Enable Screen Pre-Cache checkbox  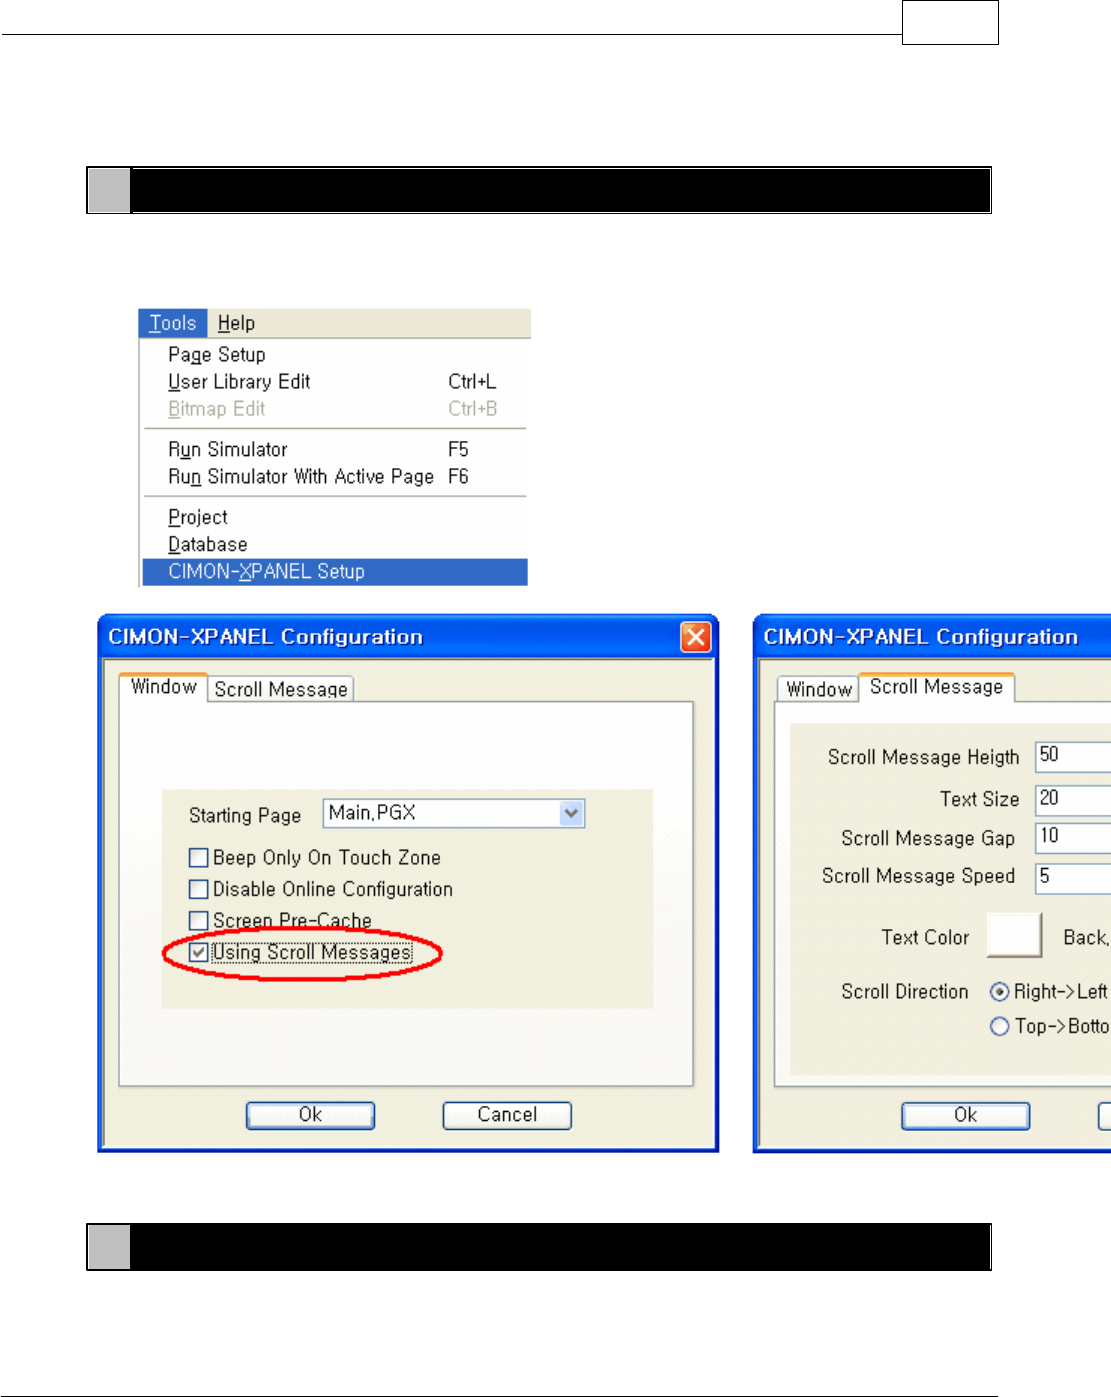click(x=198, y=920)
